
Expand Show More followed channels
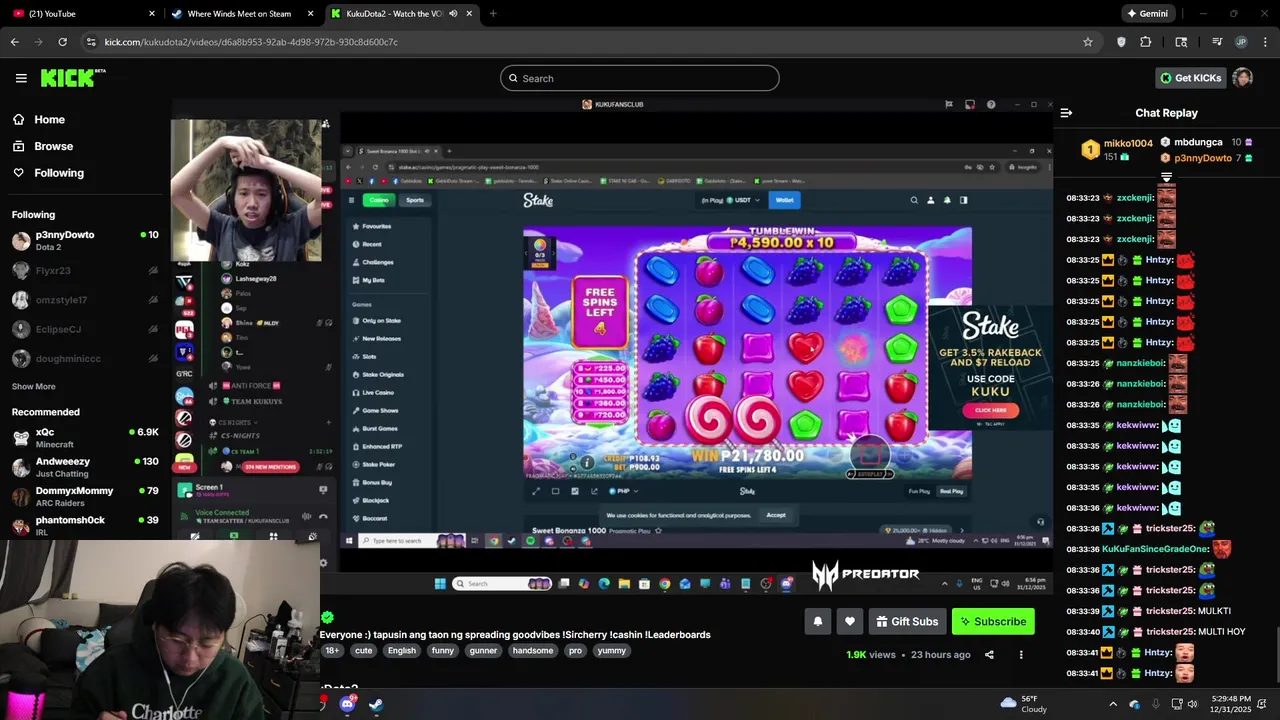click(x=33, y=386)
